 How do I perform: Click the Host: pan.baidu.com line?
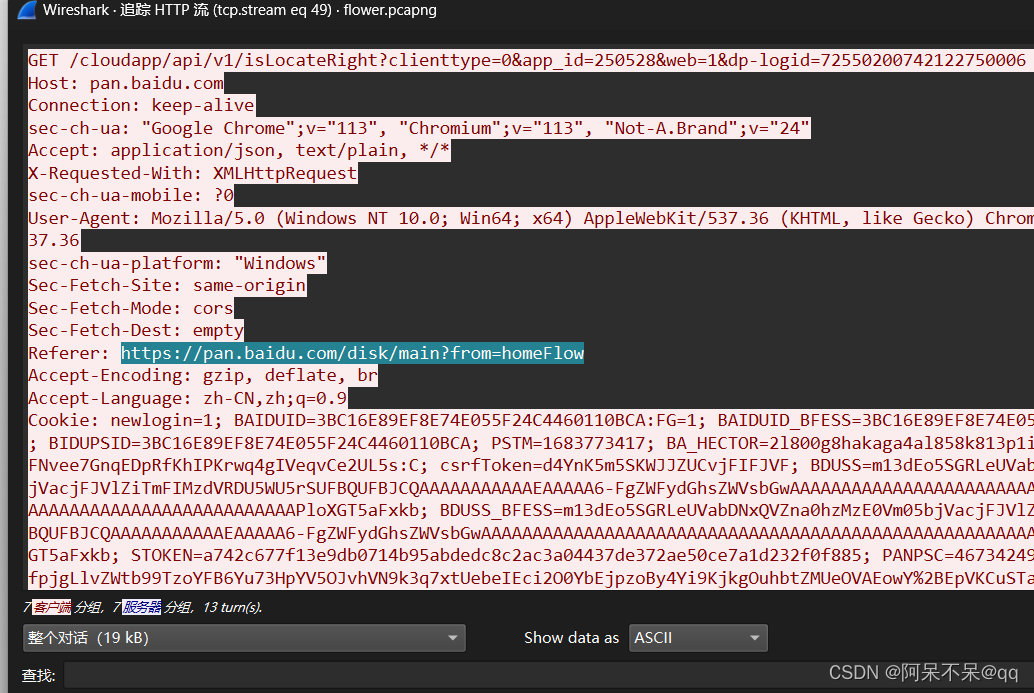click(x=125, y=83)
